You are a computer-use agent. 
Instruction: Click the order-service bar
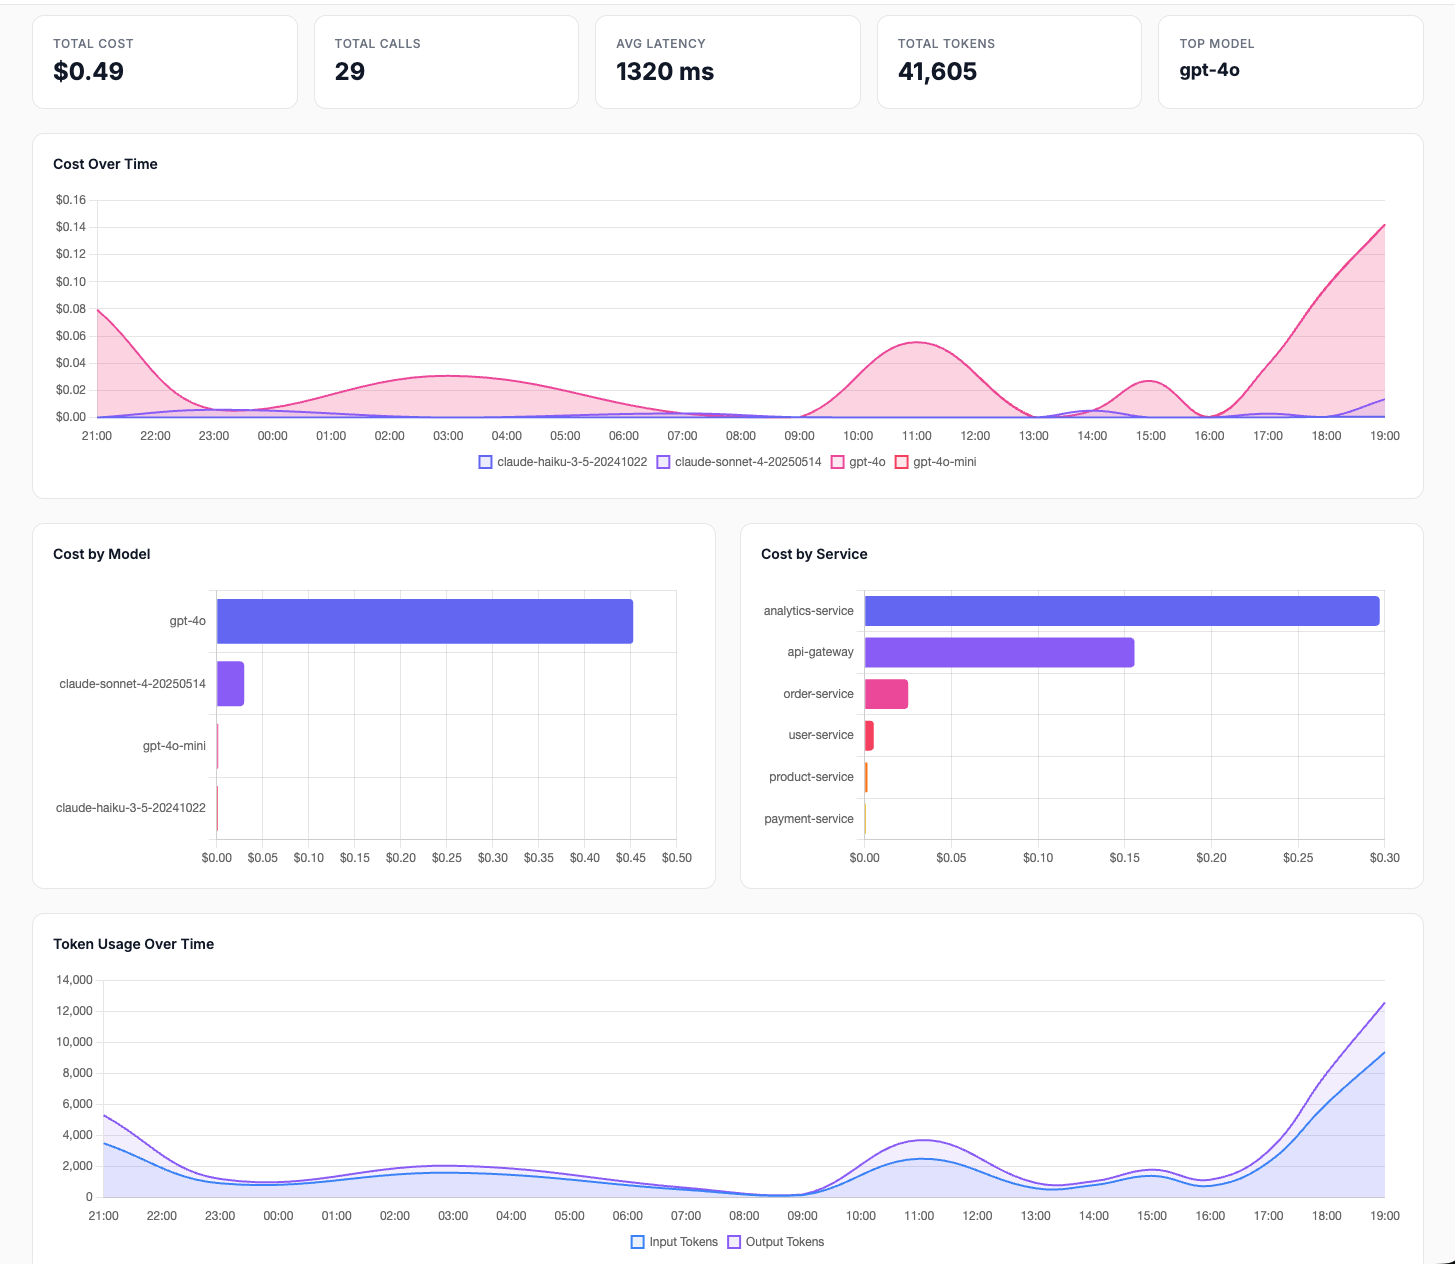coord(886,693)
